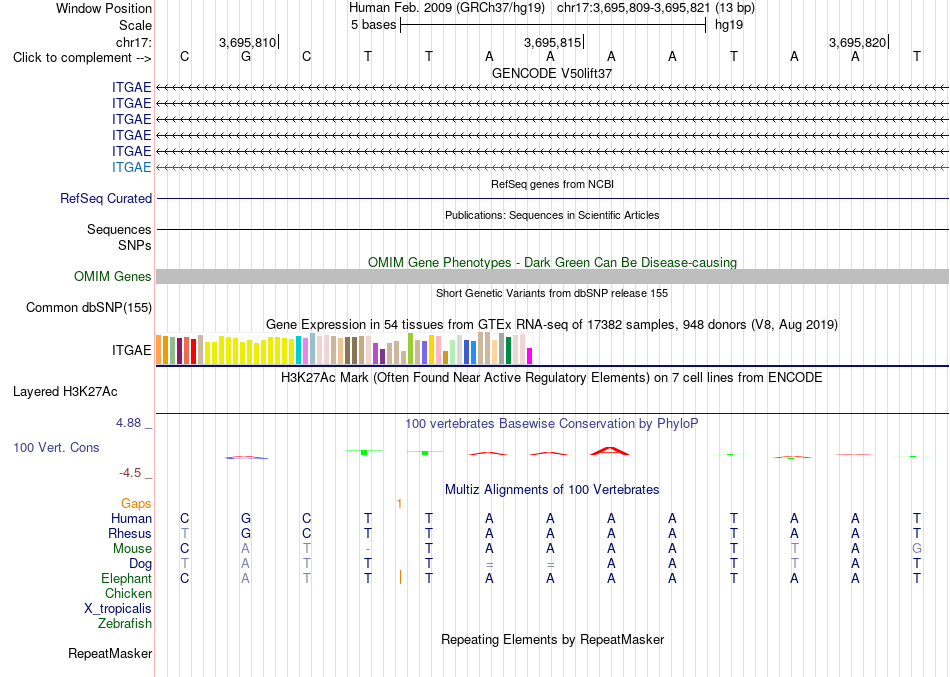Click the tallest red PhyloP conservation peak
Viewport: 950px width, 677px height.
coord(610,450)
